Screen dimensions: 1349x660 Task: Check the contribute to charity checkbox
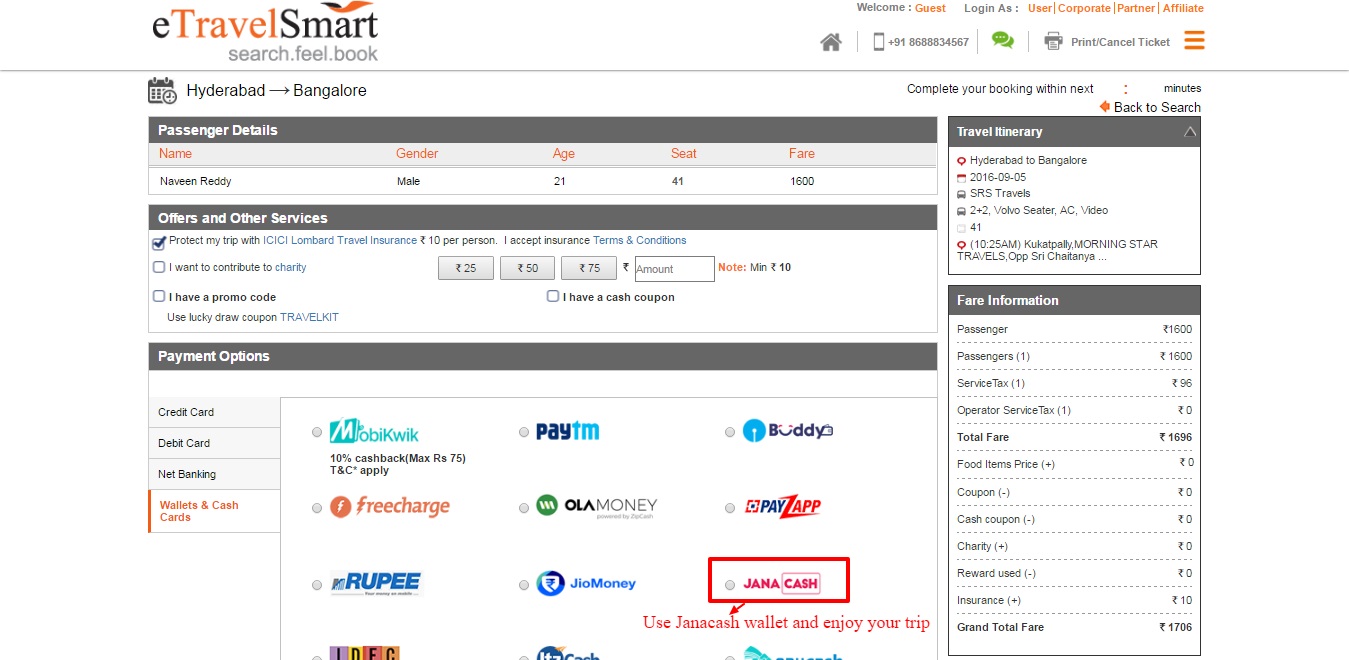pyautogui.click(x=159, y=267)
